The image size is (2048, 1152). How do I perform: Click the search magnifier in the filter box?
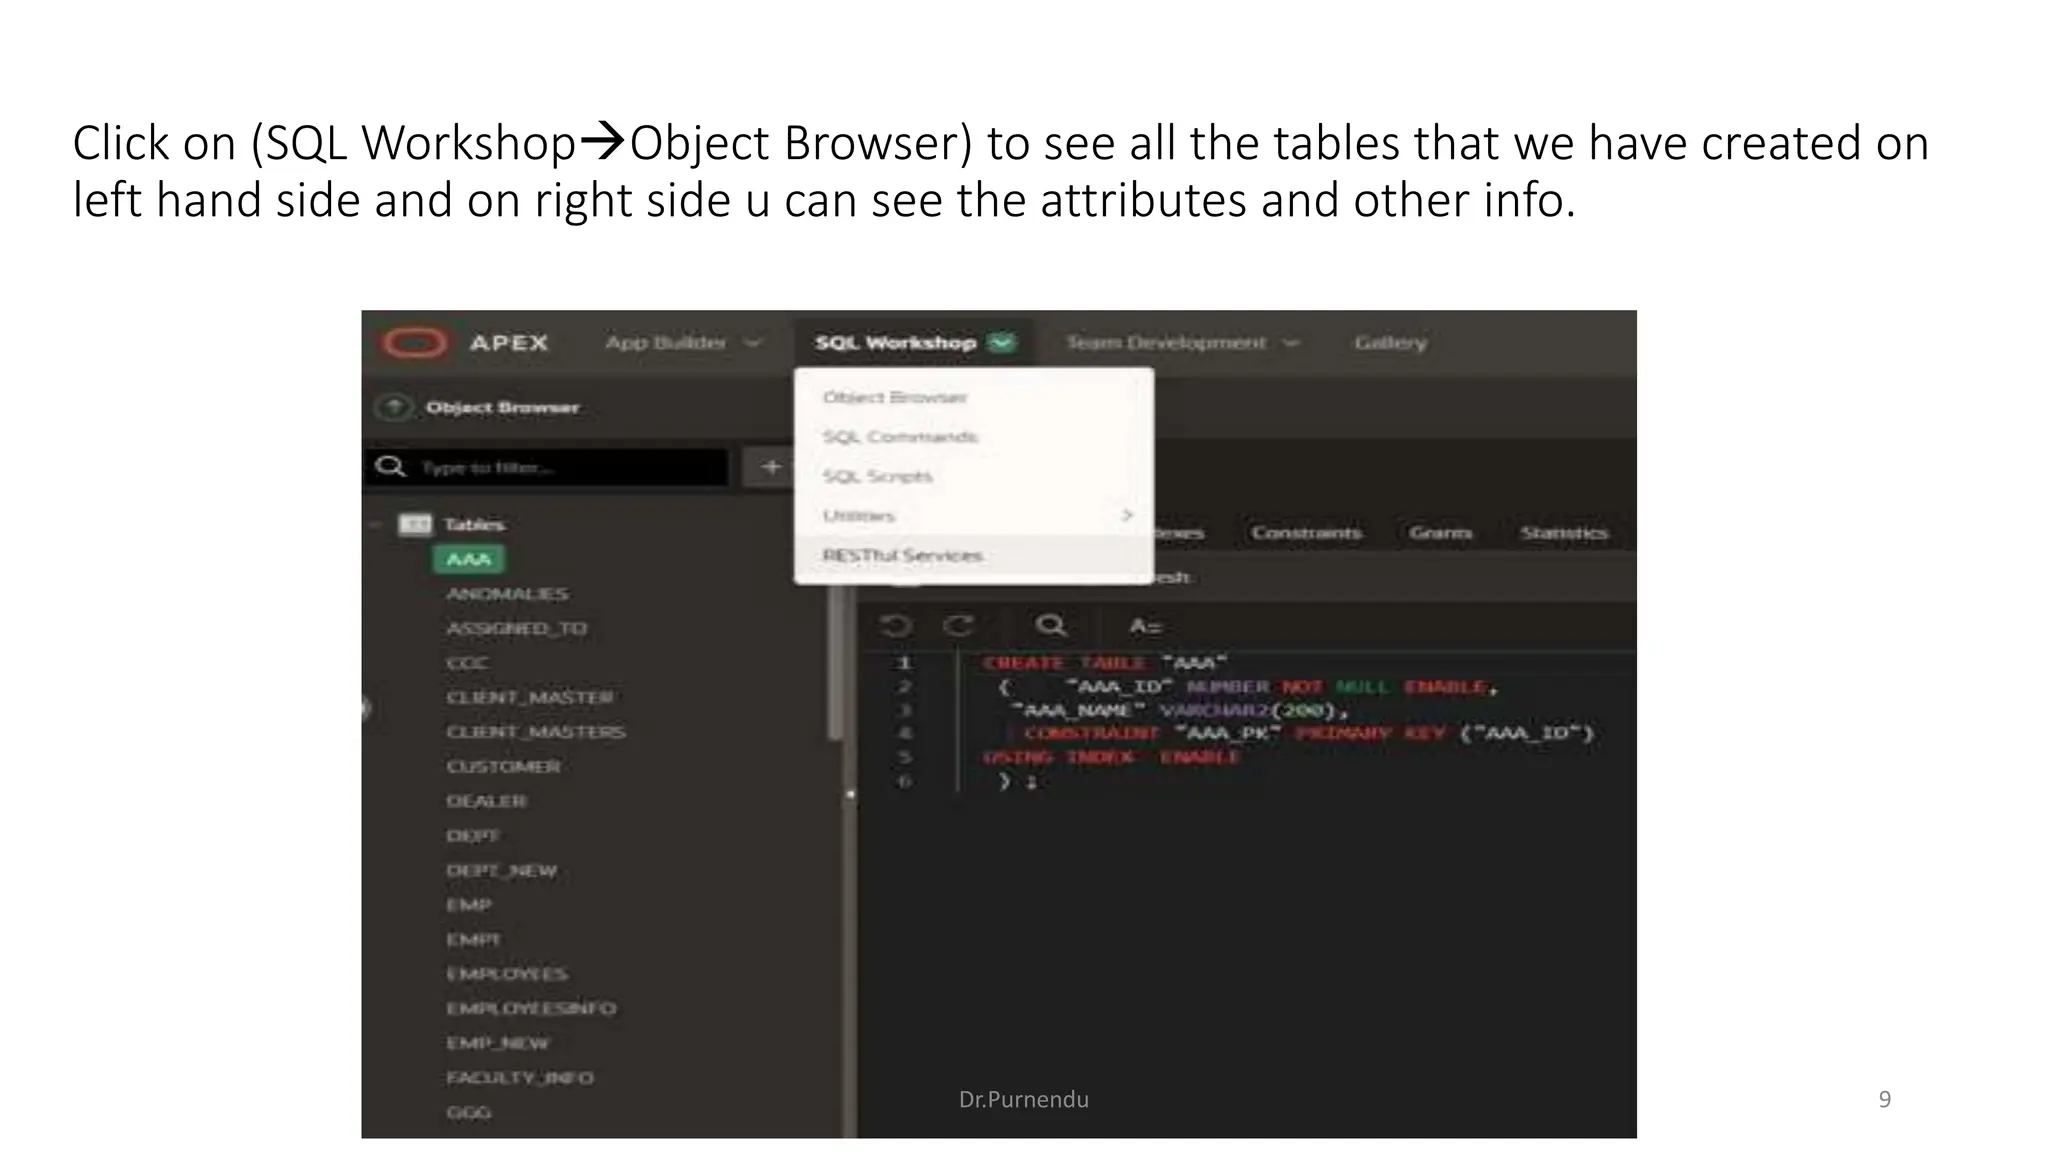[390, 467]
